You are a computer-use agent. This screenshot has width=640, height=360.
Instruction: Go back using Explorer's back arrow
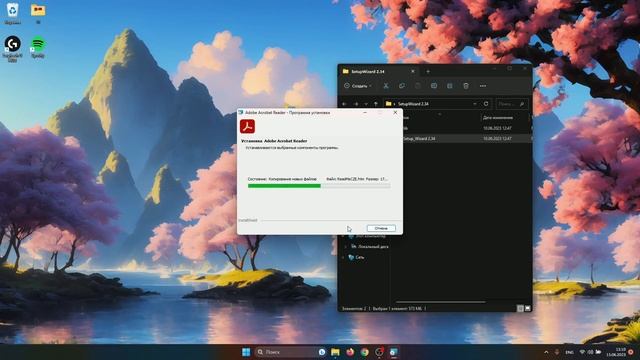click(x=345, y=104)
